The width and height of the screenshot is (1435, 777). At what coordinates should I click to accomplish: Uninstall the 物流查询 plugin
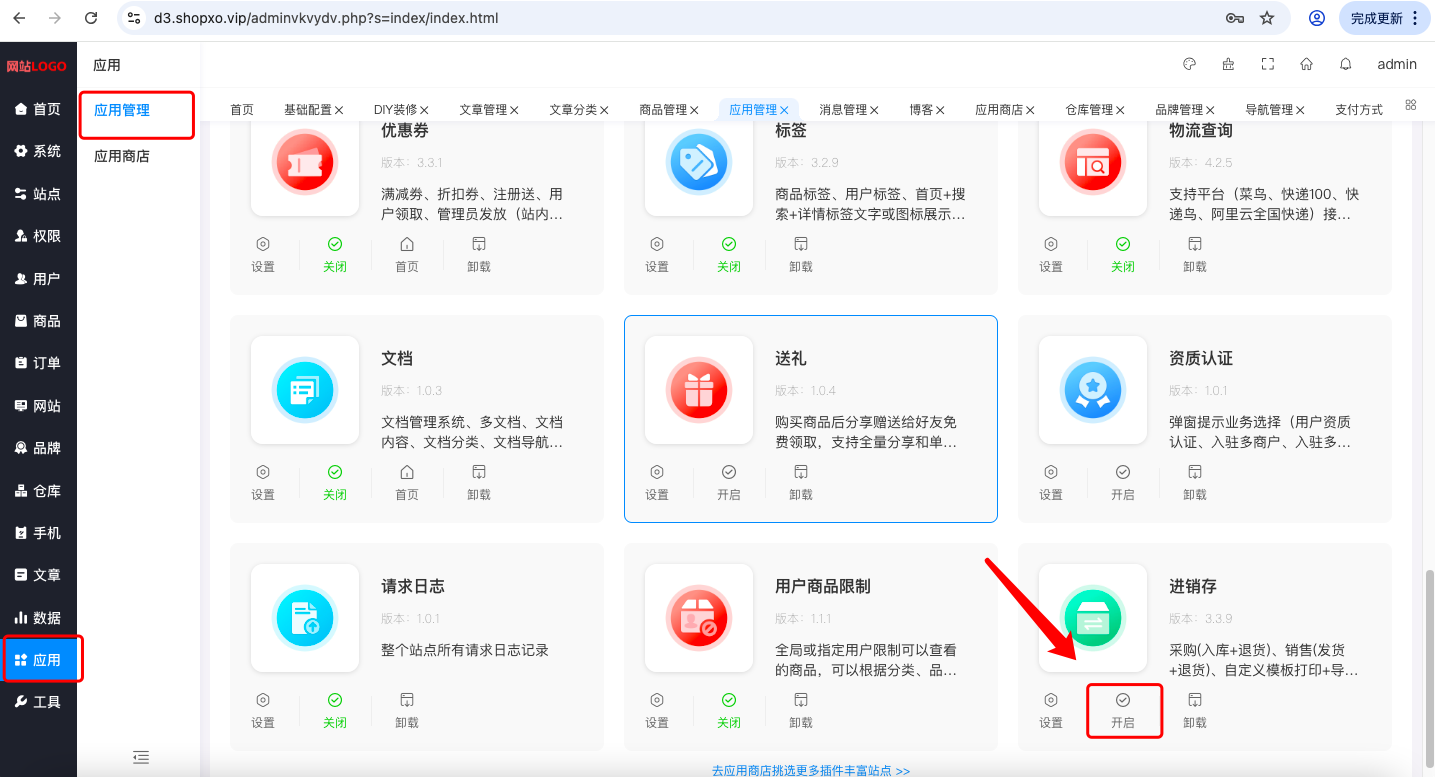pos(1195,254)
